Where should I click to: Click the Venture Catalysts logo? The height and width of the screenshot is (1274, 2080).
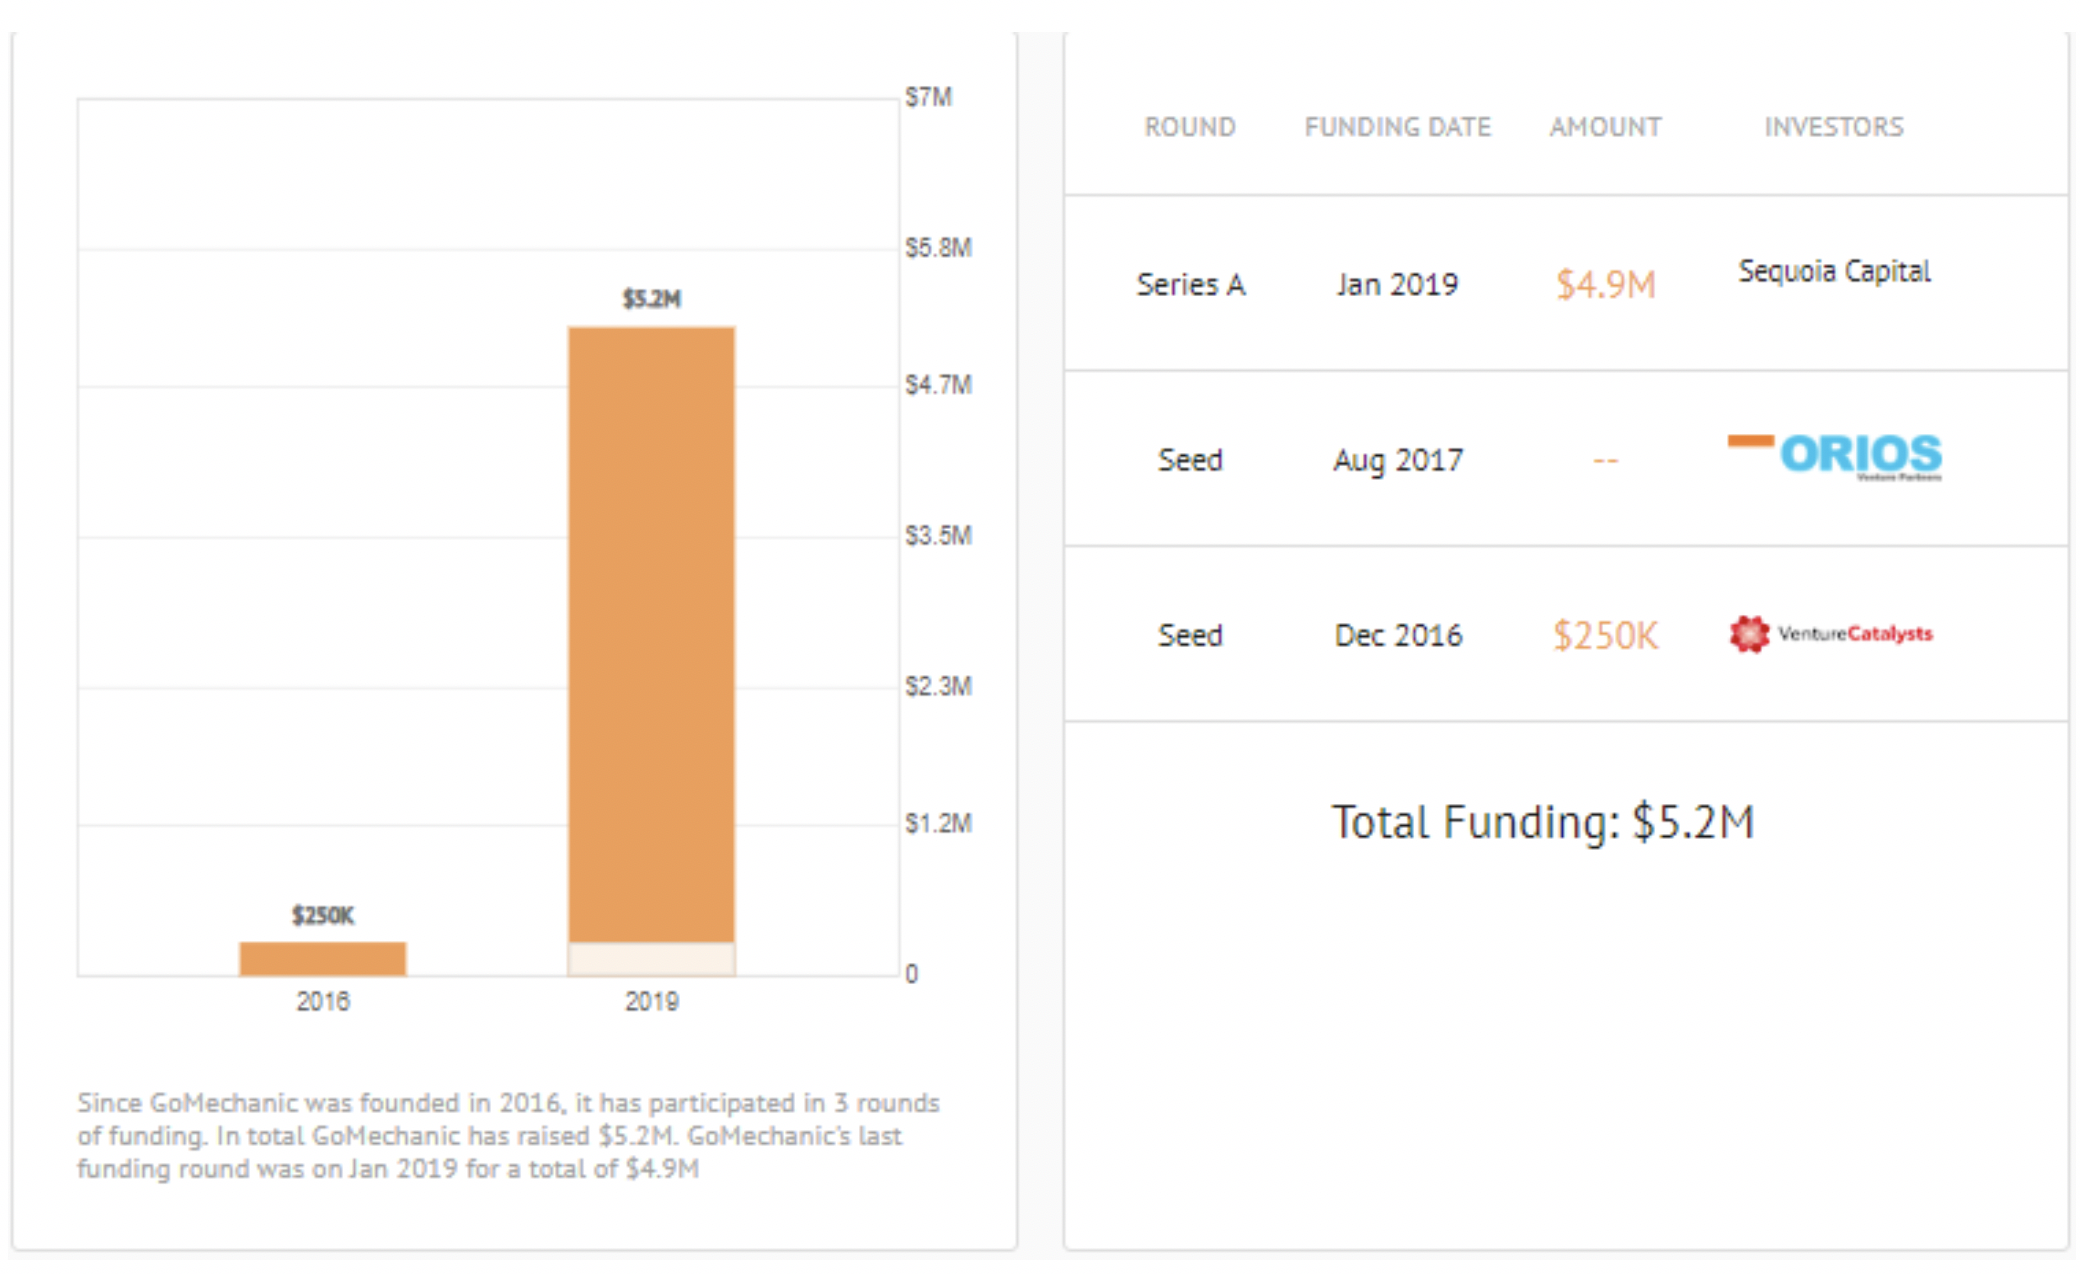click(x=1831, y=634)
